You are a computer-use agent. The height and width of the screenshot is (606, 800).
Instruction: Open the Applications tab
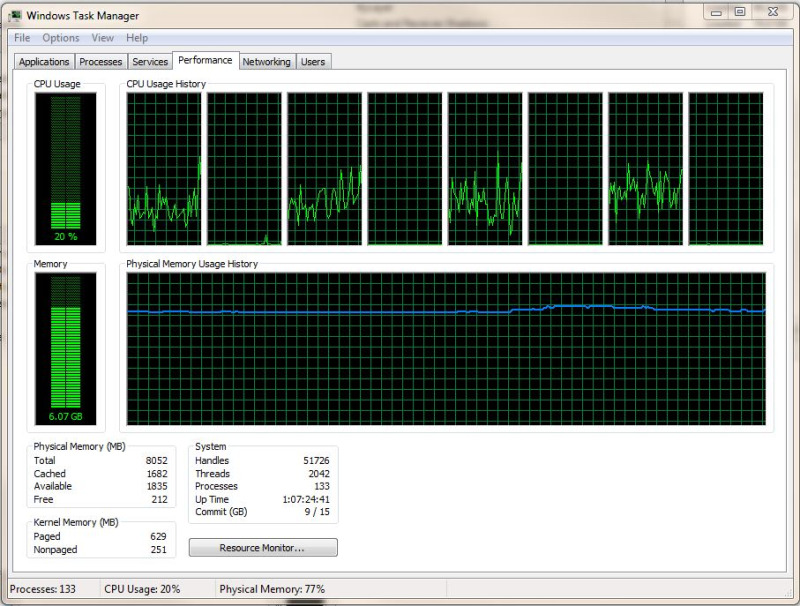coord(44,61)
